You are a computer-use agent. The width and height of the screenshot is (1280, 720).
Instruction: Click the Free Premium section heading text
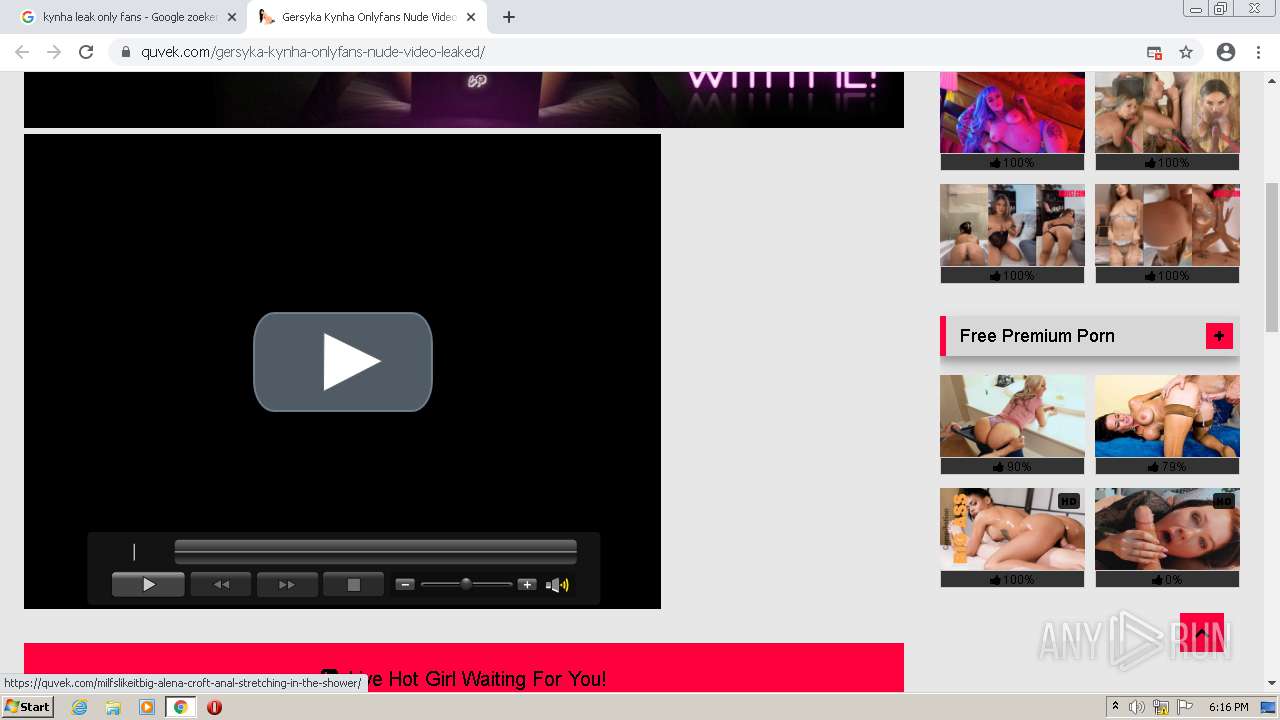(x=1037, y=336)
